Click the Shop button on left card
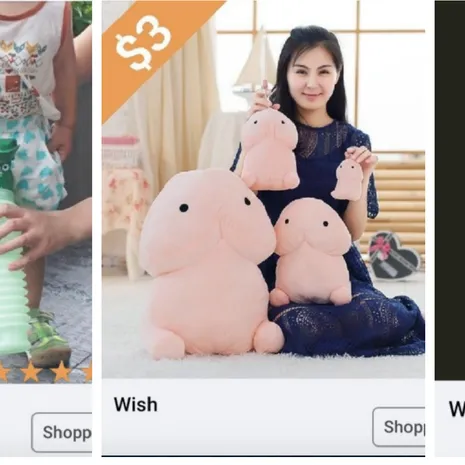This screenshot has height=465, width=465. (x=62, y=432)
